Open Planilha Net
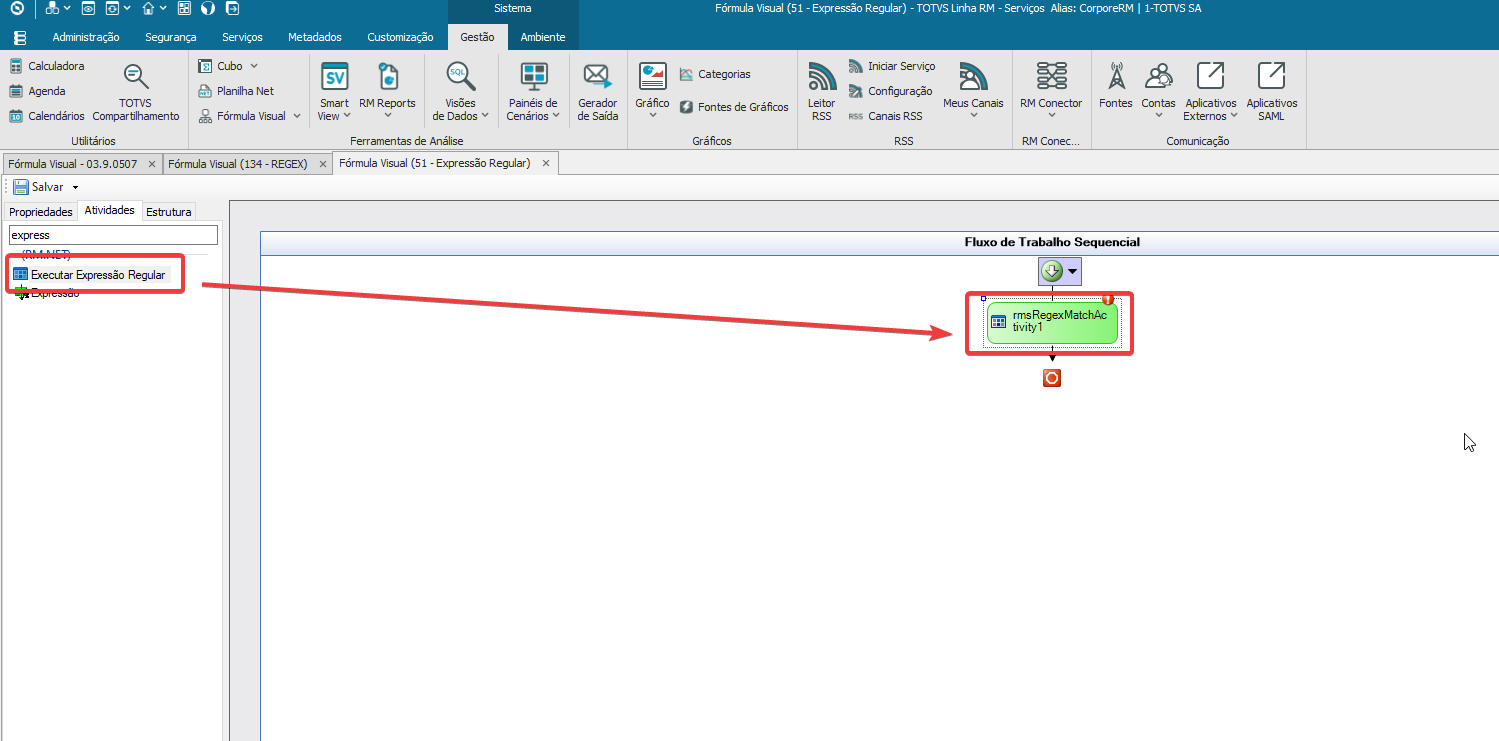The height and width of the screenshot is (741, 1499). pos(236,91)
